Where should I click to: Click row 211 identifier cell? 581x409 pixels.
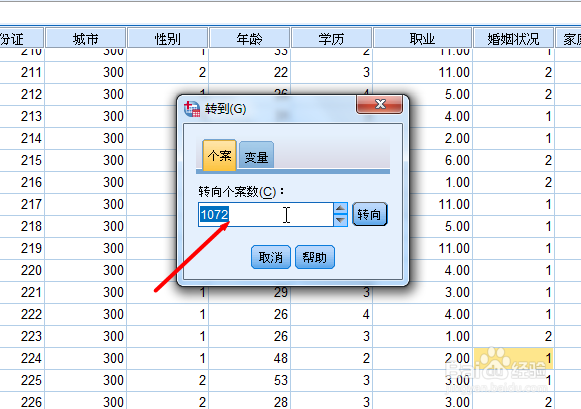[x=22, y=72]
